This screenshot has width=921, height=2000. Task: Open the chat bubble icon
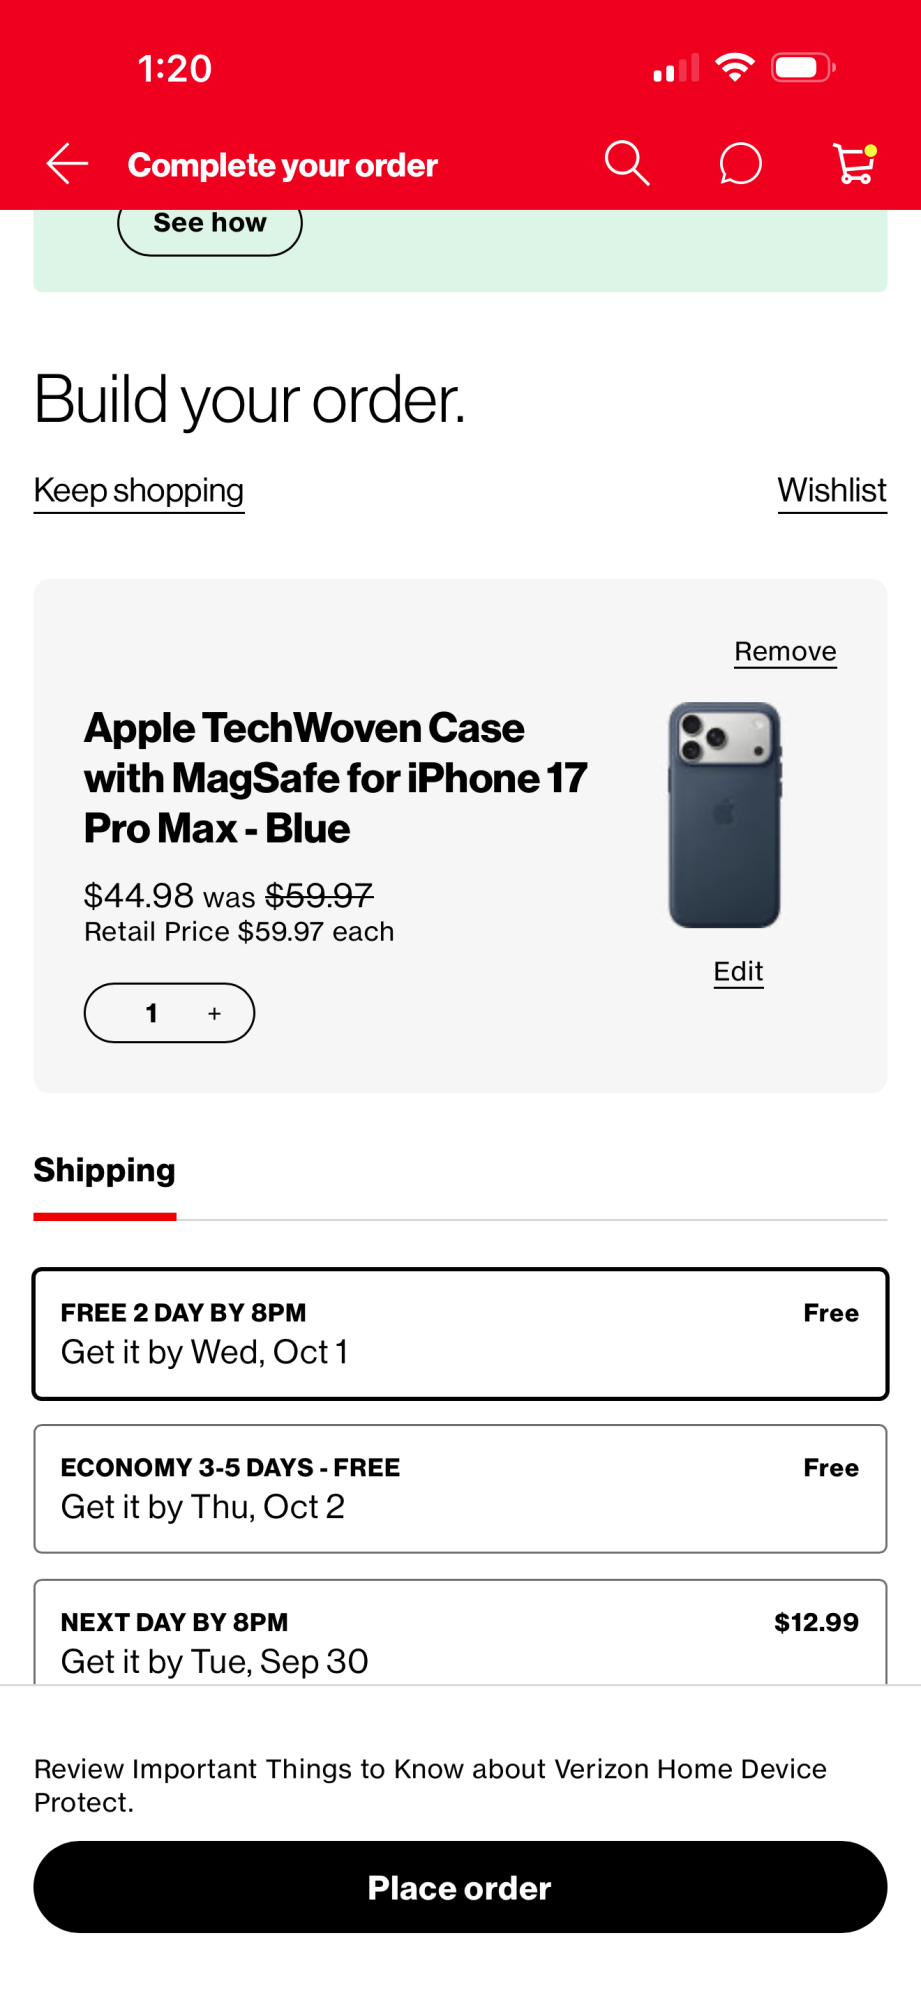click(740, 164)
